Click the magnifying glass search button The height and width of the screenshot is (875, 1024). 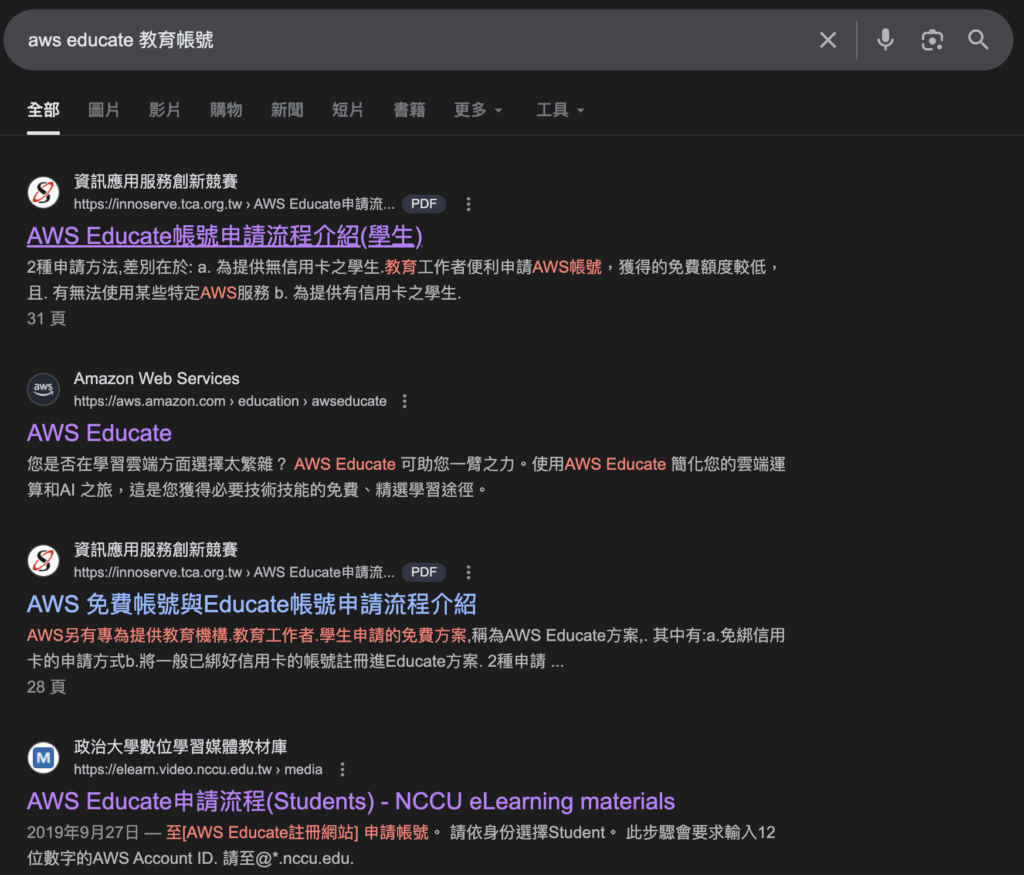coord(978,40)
